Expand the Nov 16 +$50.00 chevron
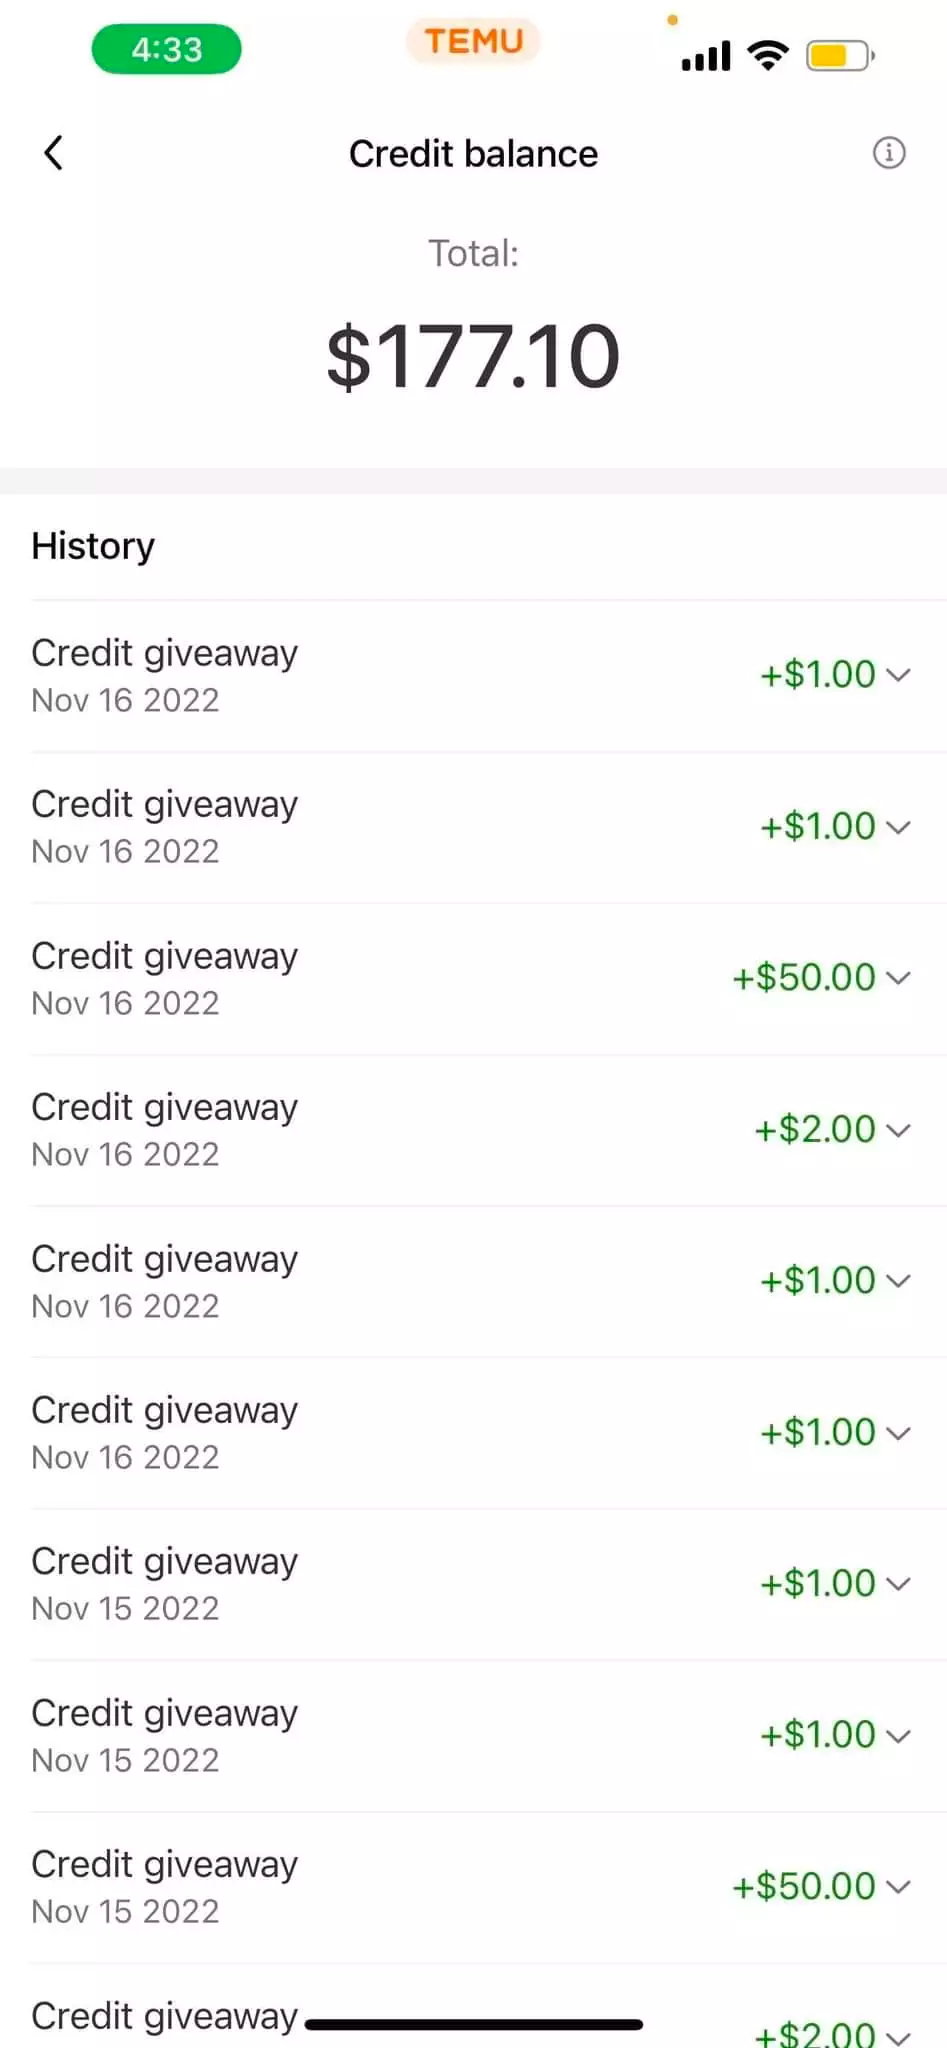 coord(899,977)
